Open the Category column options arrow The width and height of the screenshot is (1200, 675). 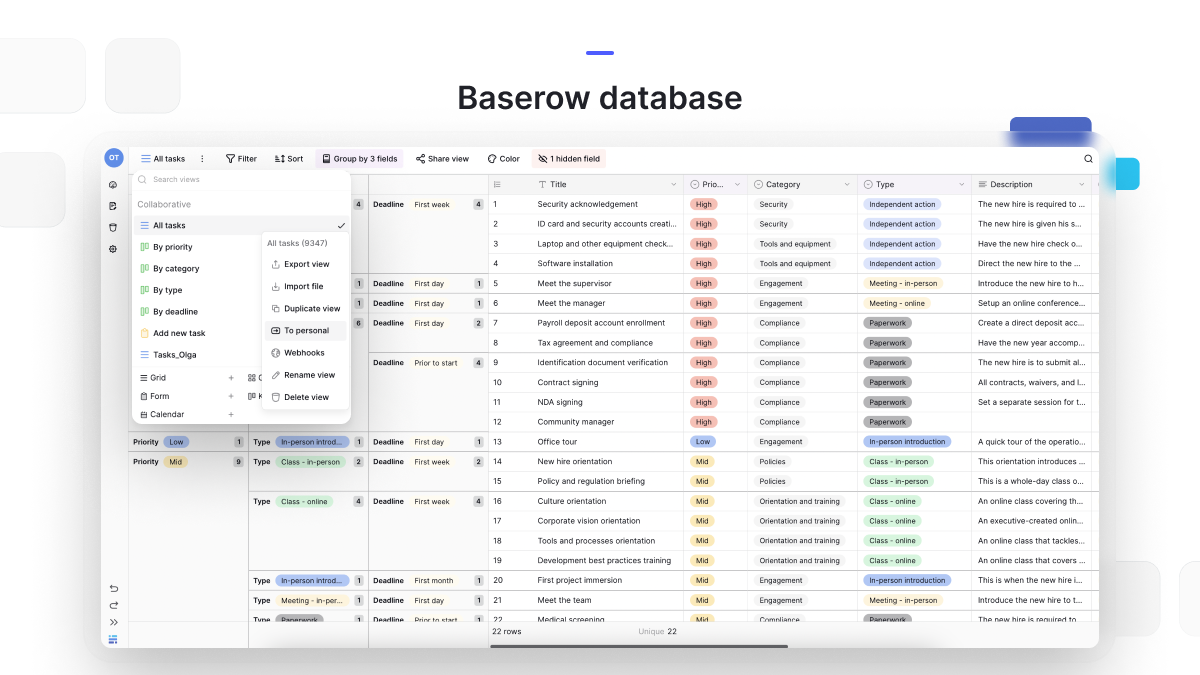point(848,184)
